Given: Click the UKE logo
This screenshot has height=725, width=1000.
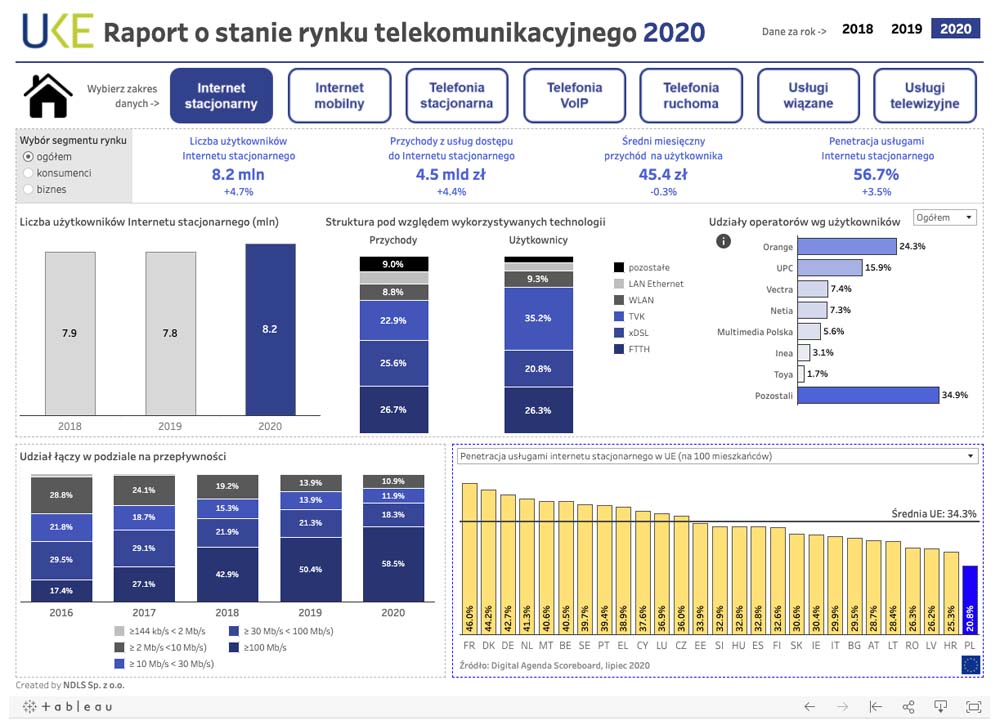Looking at the screenshot, I should (57, 31).
